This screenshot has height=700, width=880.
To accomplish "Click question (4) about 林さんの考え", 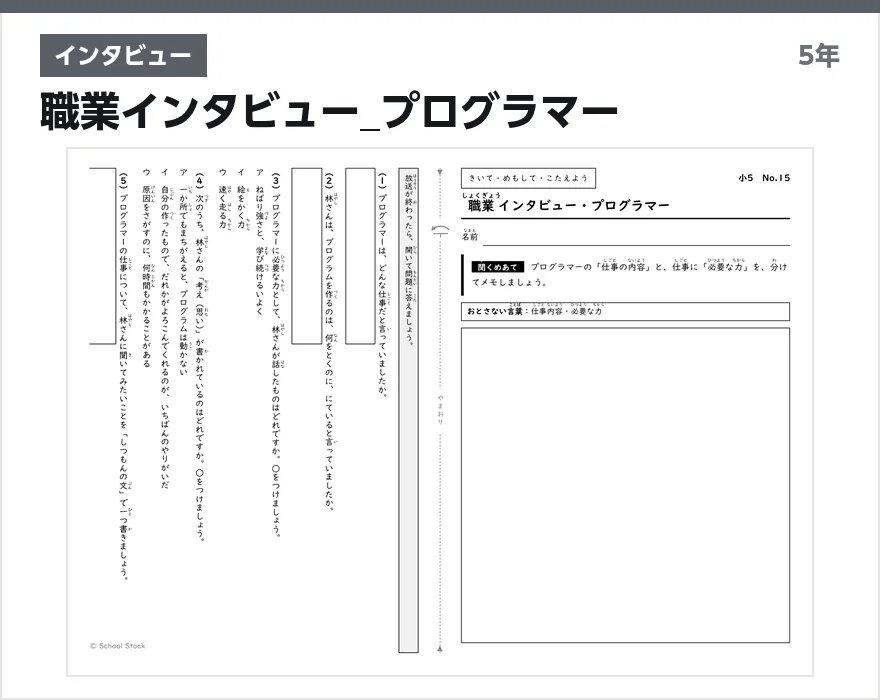I will pyautogui.click(x=200, y=356).
